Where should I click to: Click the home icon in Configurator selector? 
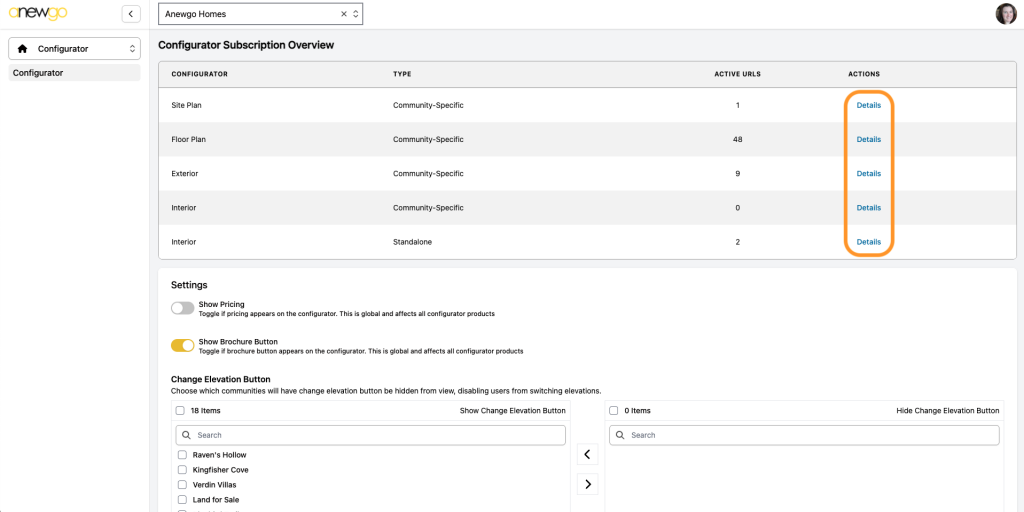pyautogui.click(x=23, y=49)
